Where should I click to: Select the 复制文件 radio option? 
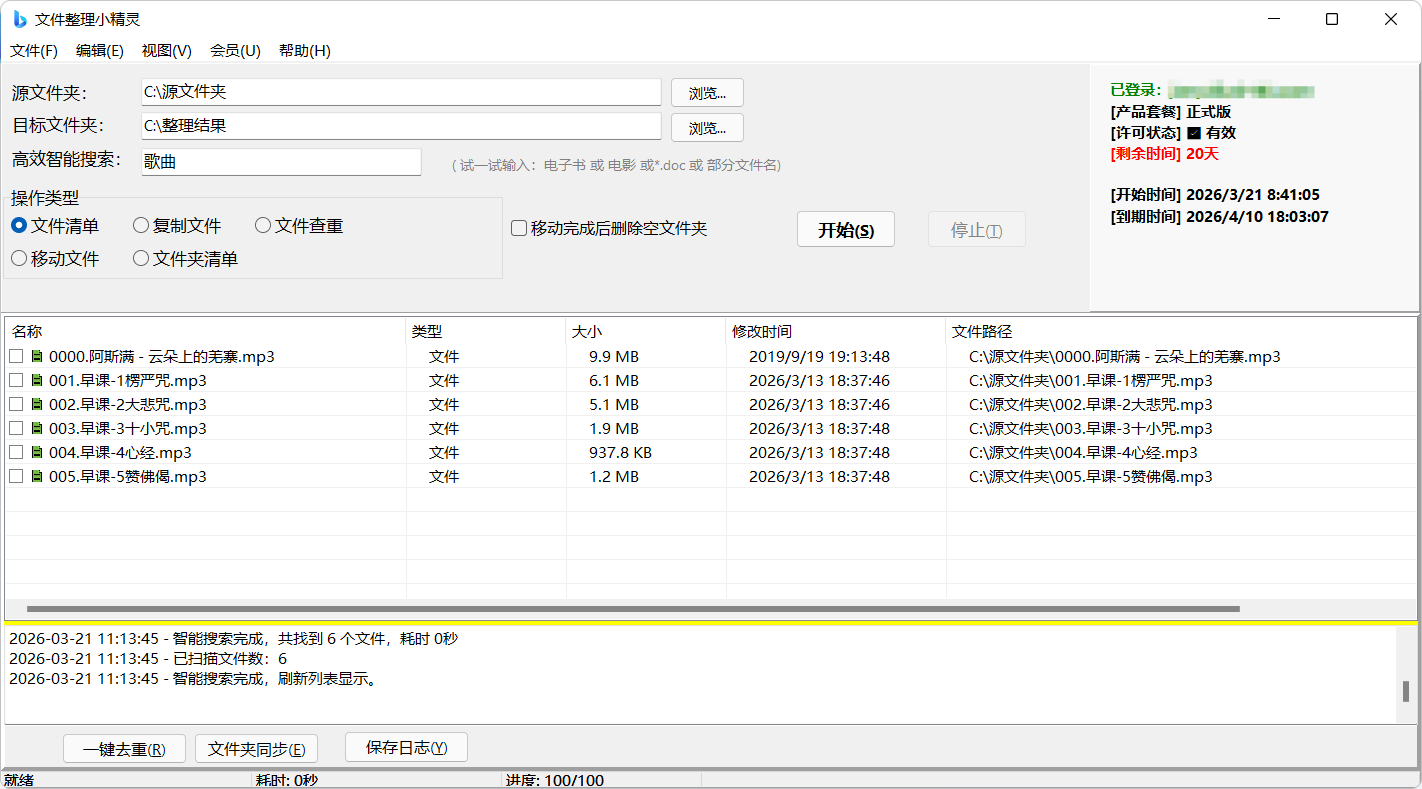(x=141, y=226)
